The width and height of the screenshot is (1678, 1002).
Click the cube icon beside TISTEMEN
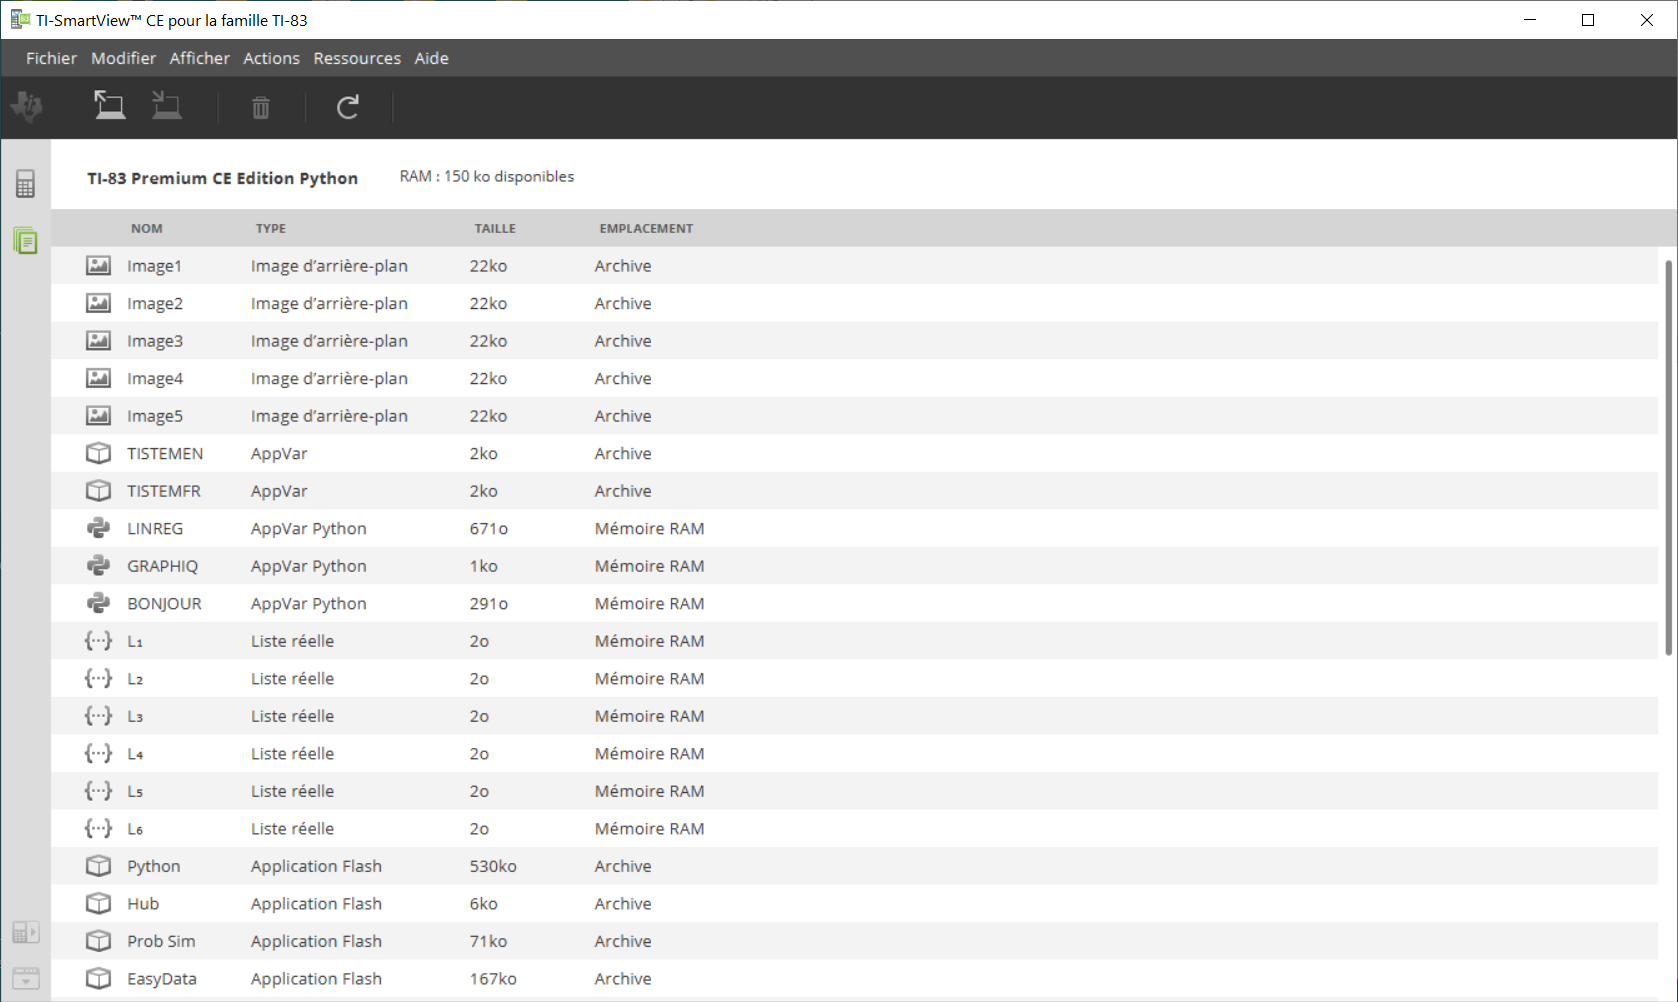98,453
